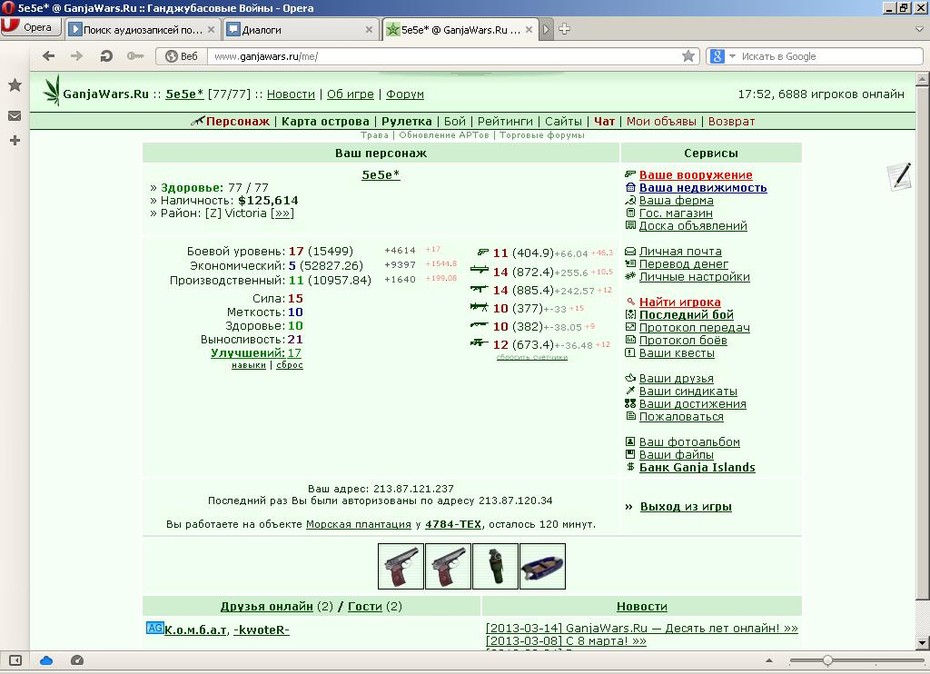
Task: Open the Друзья онлайн link
Action: pyautogui.click(x=266, y=606)
